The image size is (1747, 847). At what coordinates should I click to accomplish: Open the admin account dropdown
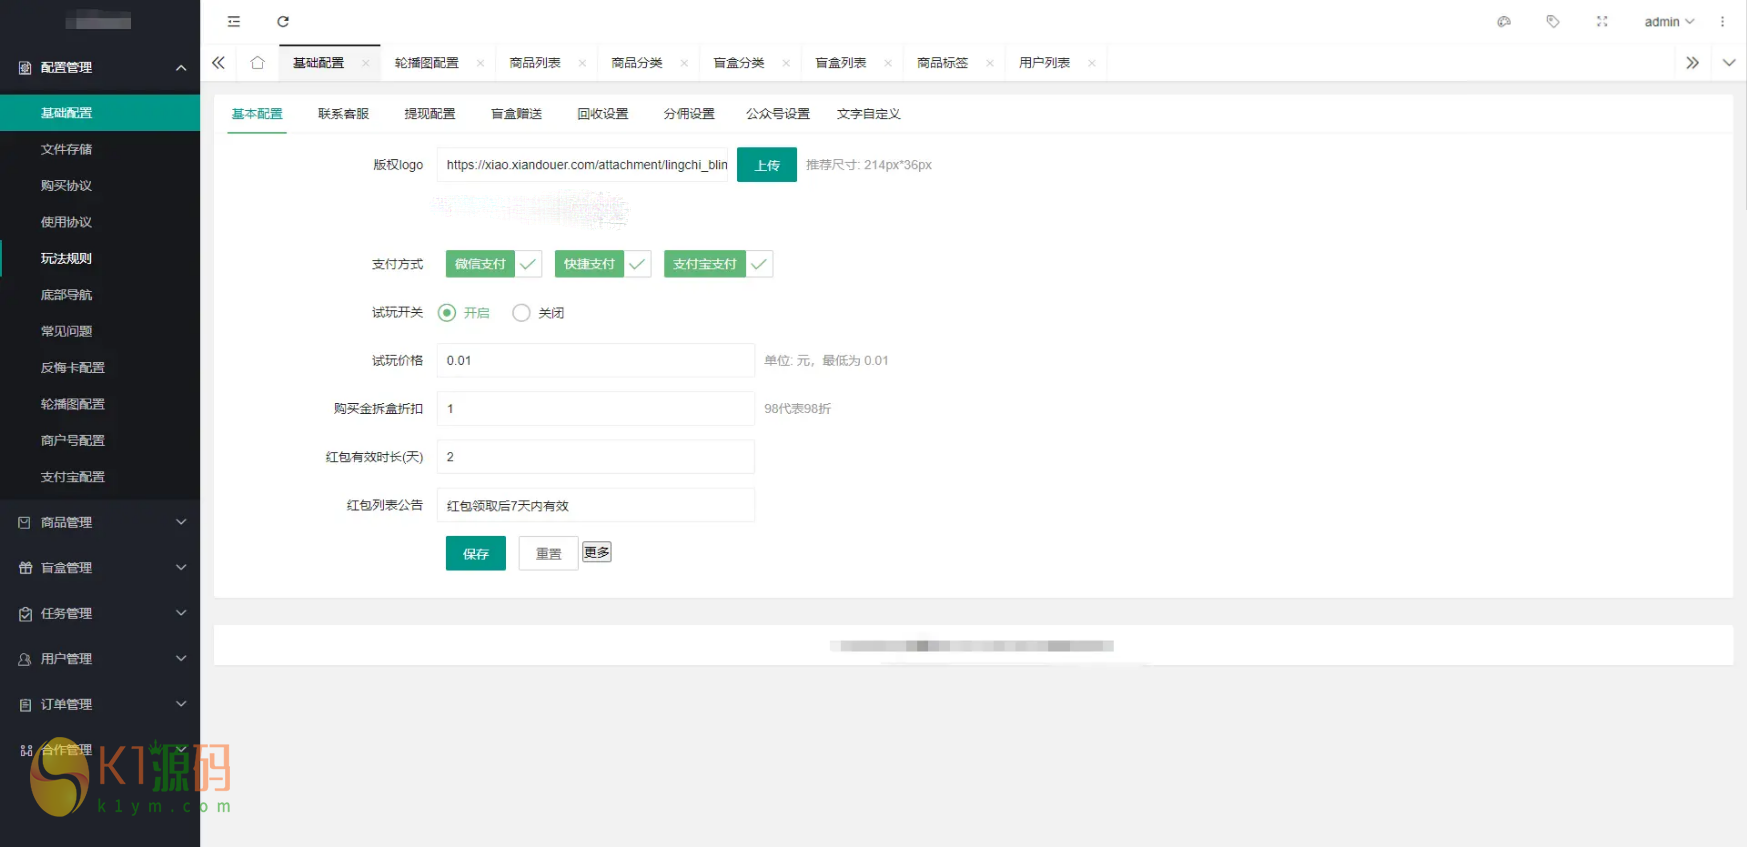pyautogui.click(x=1669, y=22)
